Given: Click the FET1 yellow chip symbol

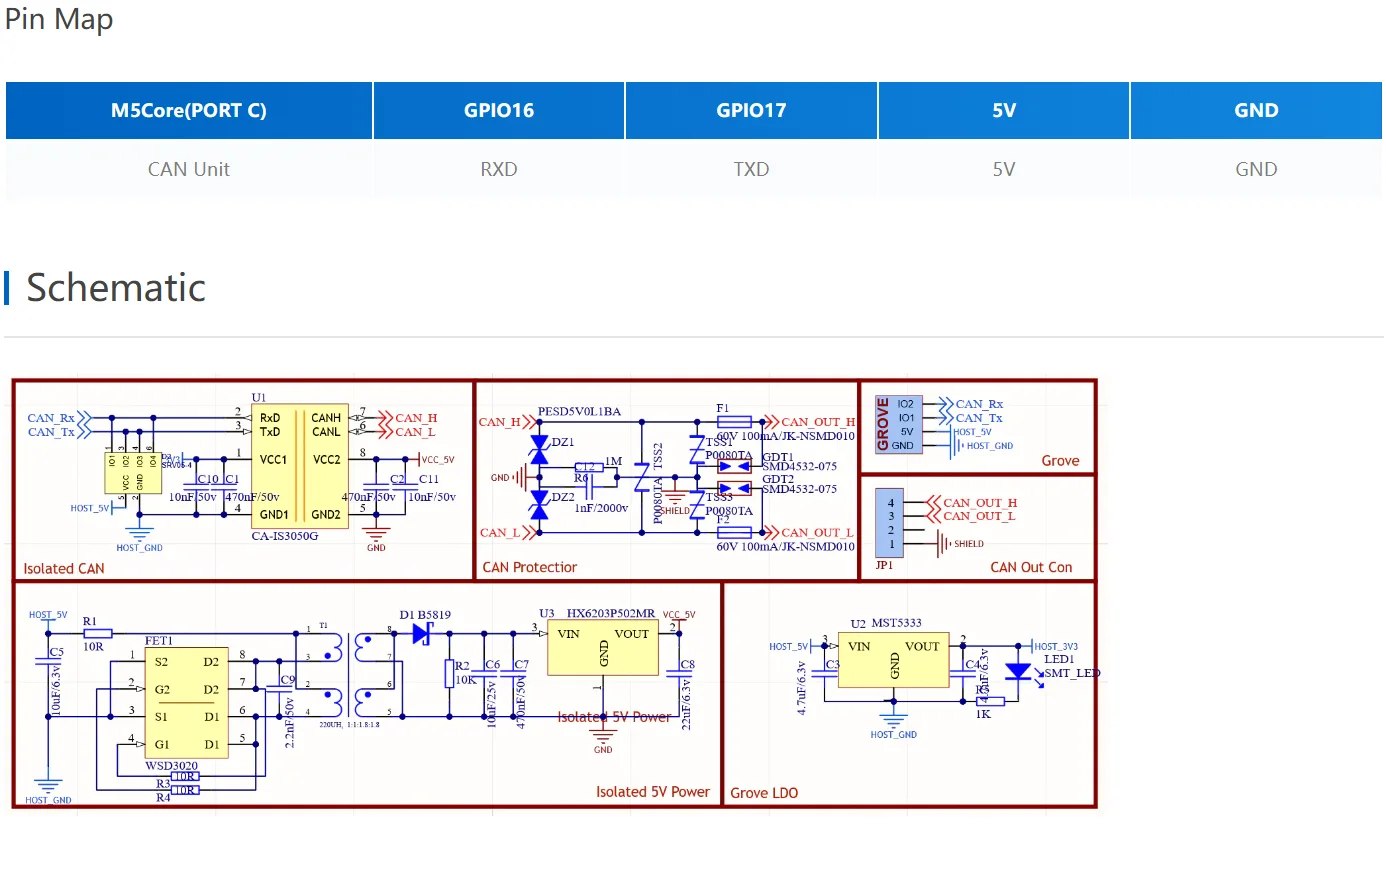Looking at the screenshot, I should [186, 703].
